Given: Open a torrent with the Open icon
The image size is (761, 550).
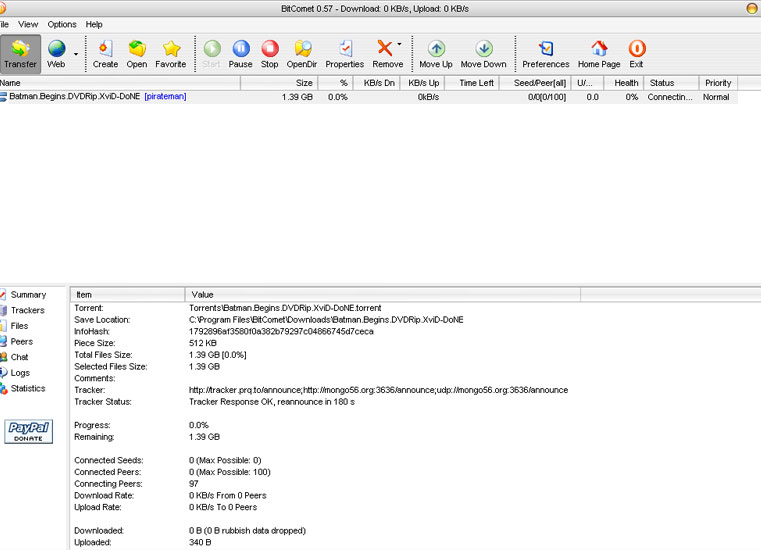Looking at the screenshot, I should [137, 49].
